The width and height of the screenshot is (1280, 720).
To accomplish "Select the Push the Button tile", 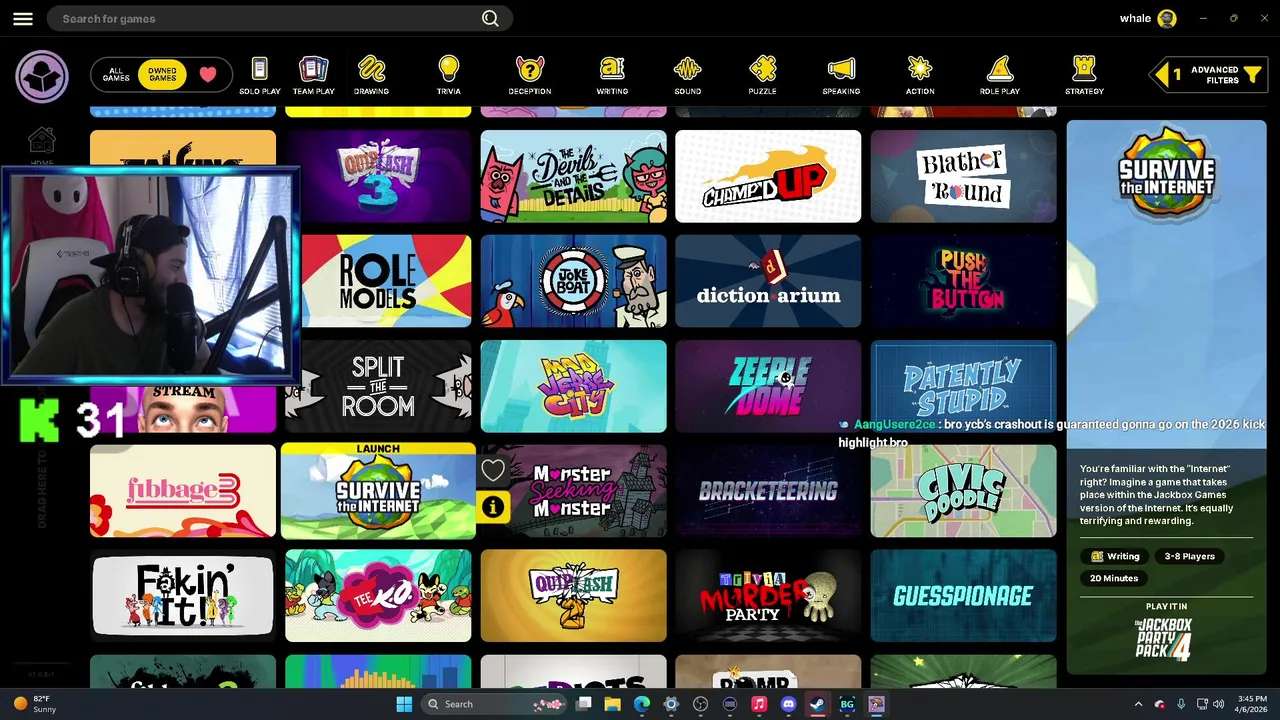I will pyautogui.click(x=963, y=281).
